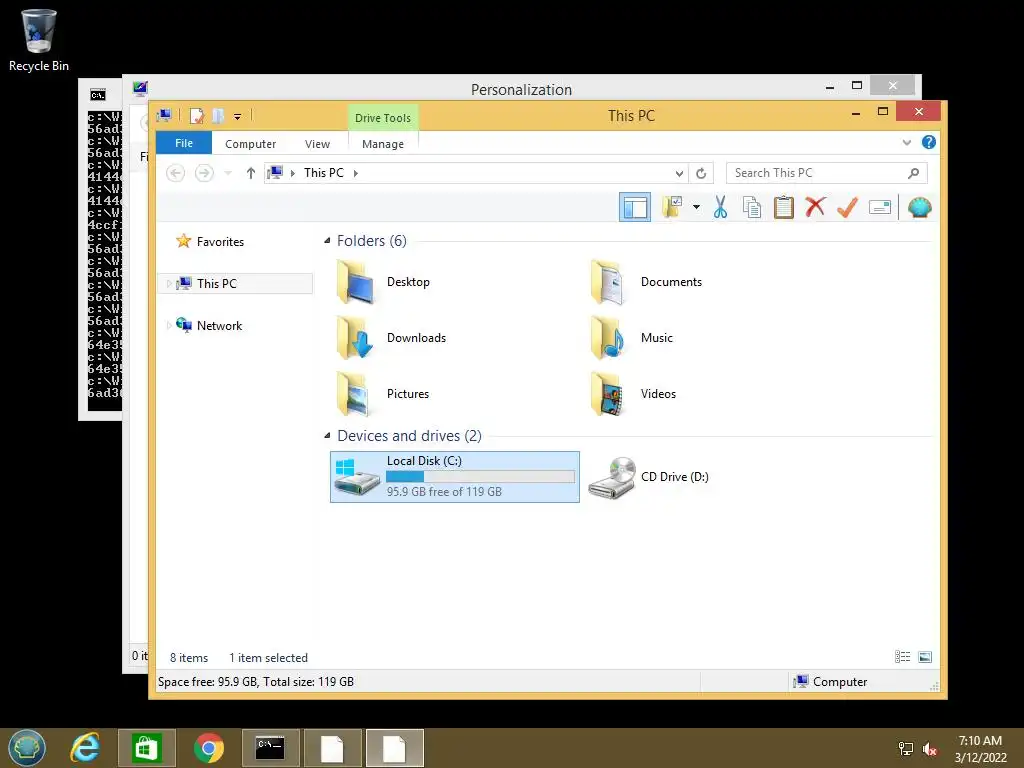
Task: Click the Forward navigation arrow
Action: 204,173
